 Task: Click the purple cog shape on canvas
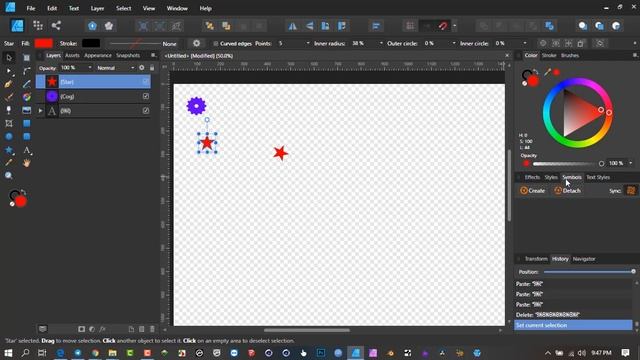click(196, 106)
